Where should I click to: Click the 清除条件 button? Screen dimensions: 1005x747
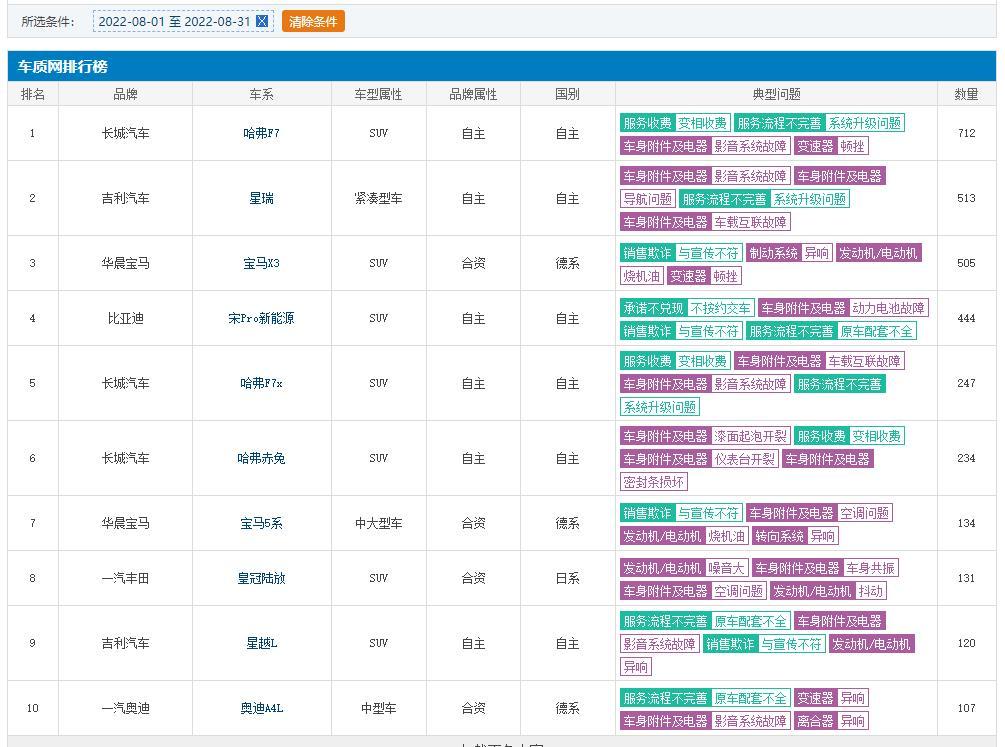click(313, 21)
